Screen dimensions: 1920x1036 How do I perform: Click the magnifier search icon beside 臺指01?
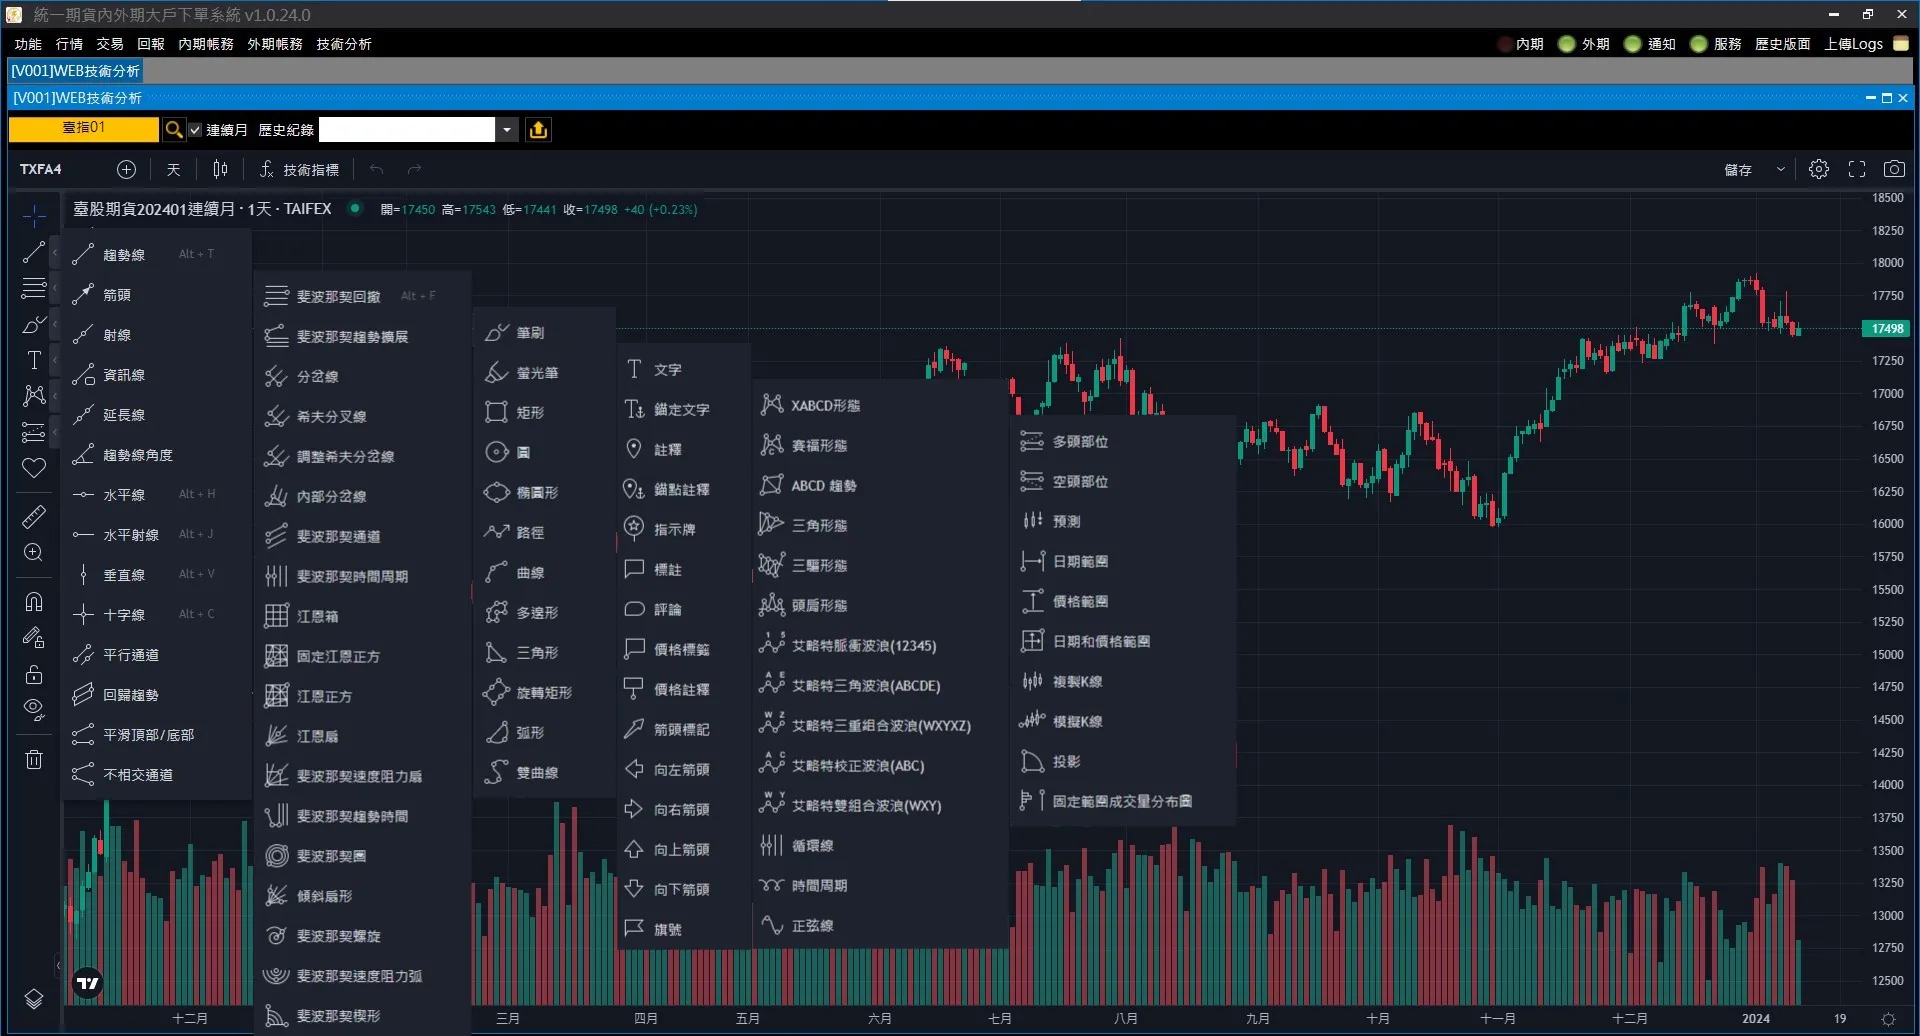(x=173, y=130)
